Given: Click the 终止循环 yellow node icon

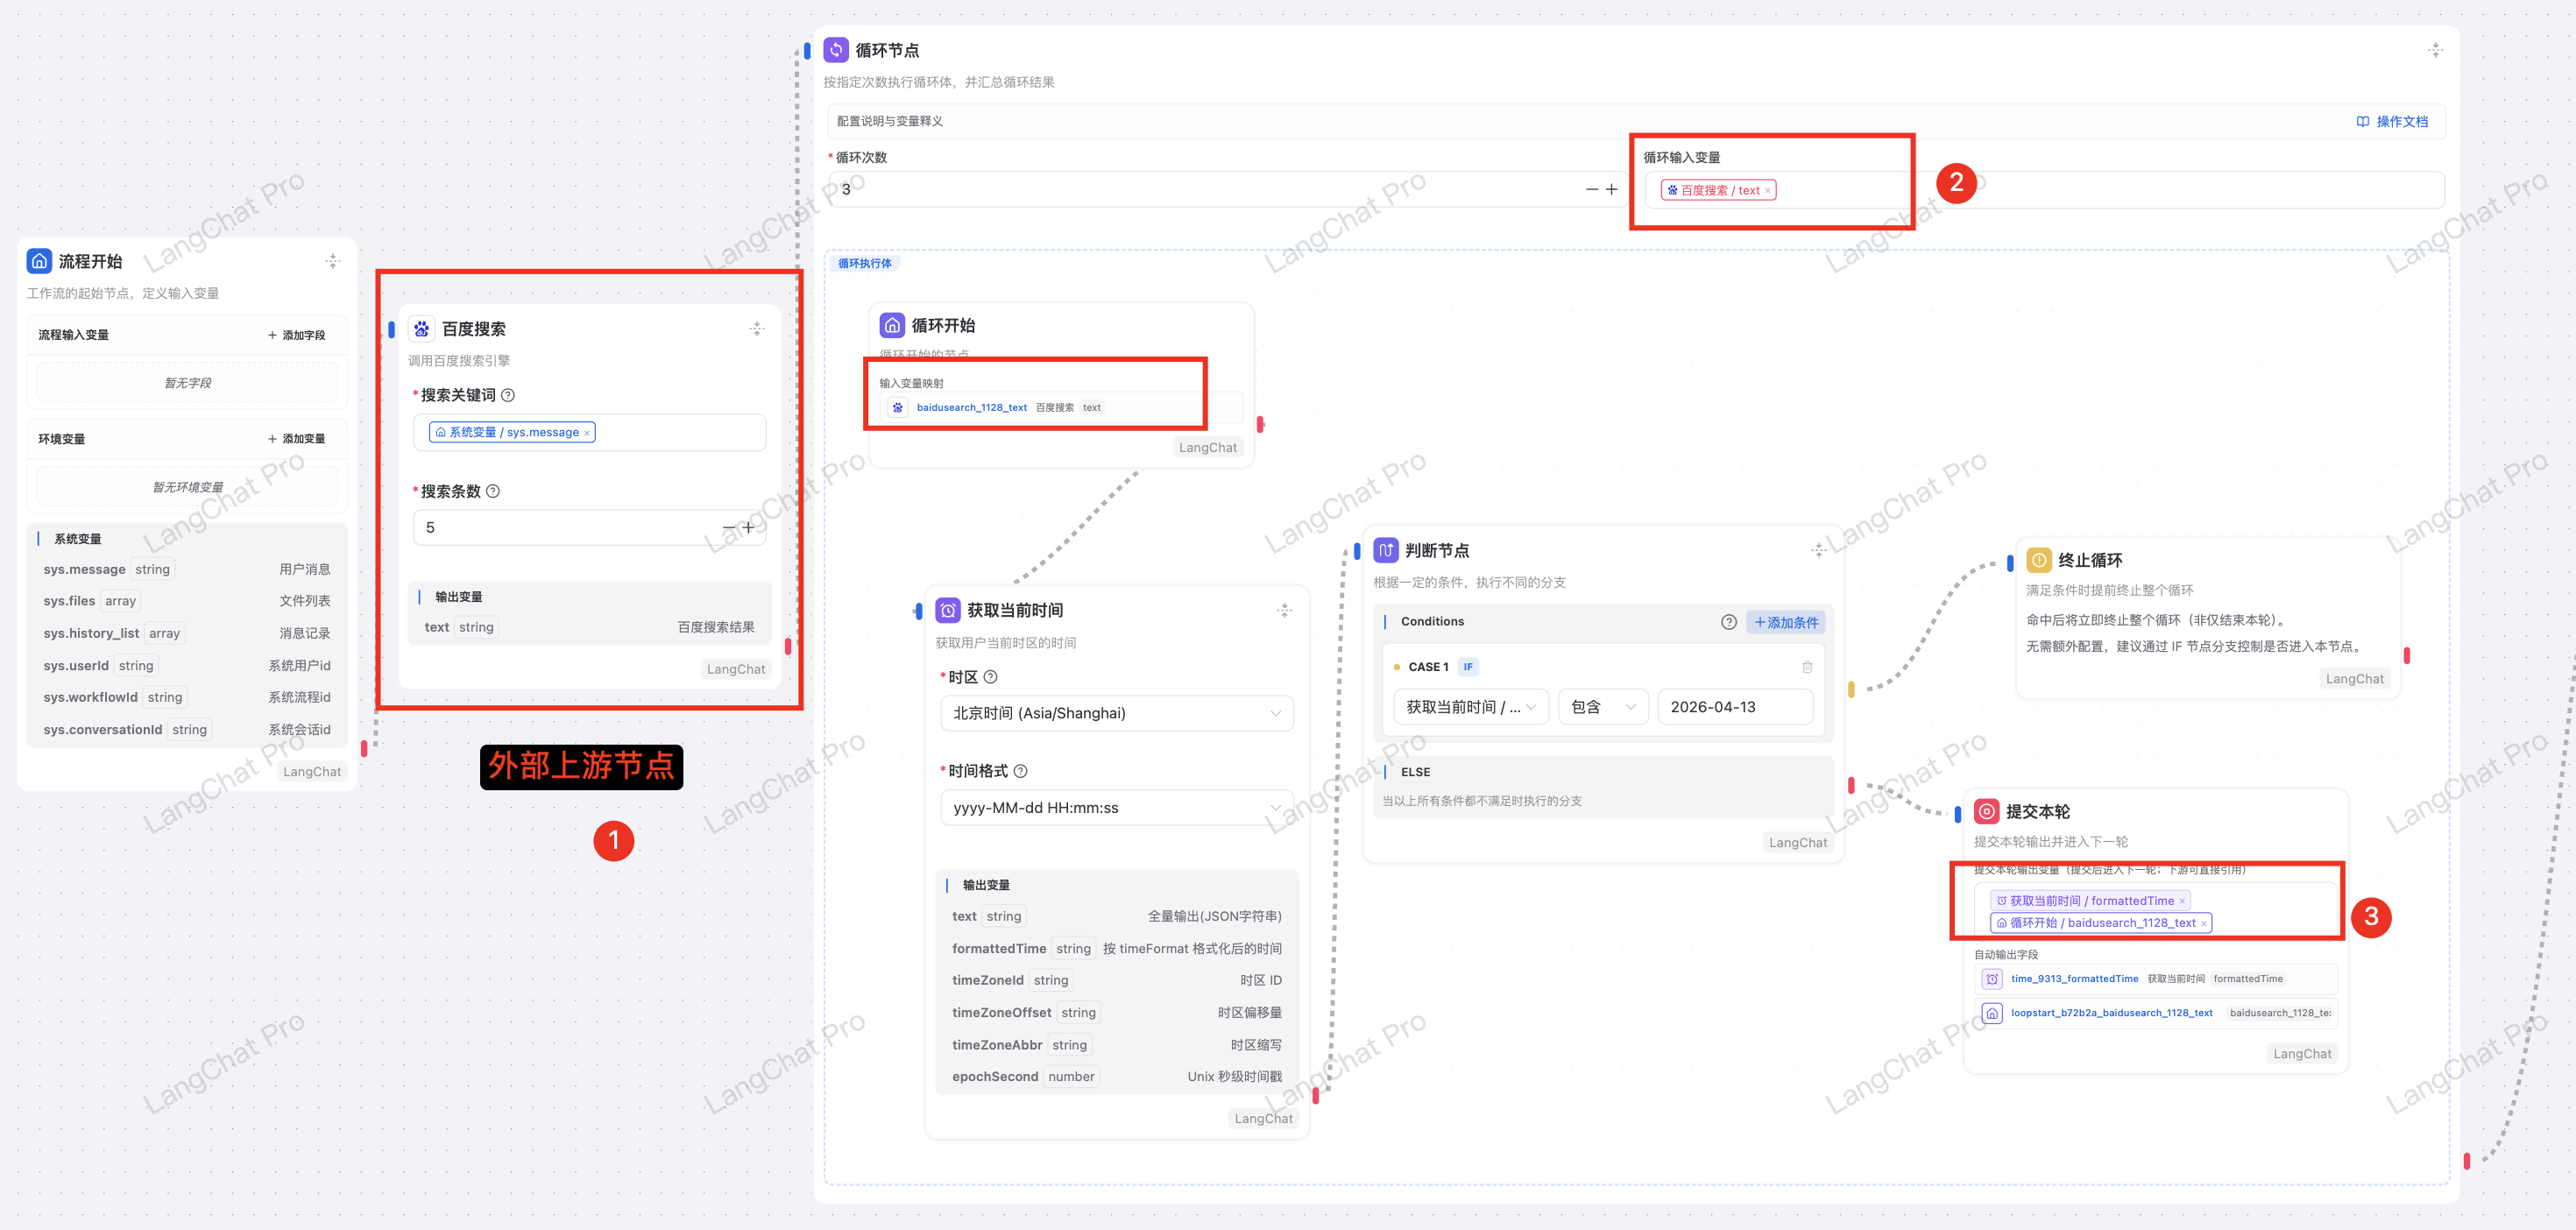Looking at the screenshot, I should 2038,560.
